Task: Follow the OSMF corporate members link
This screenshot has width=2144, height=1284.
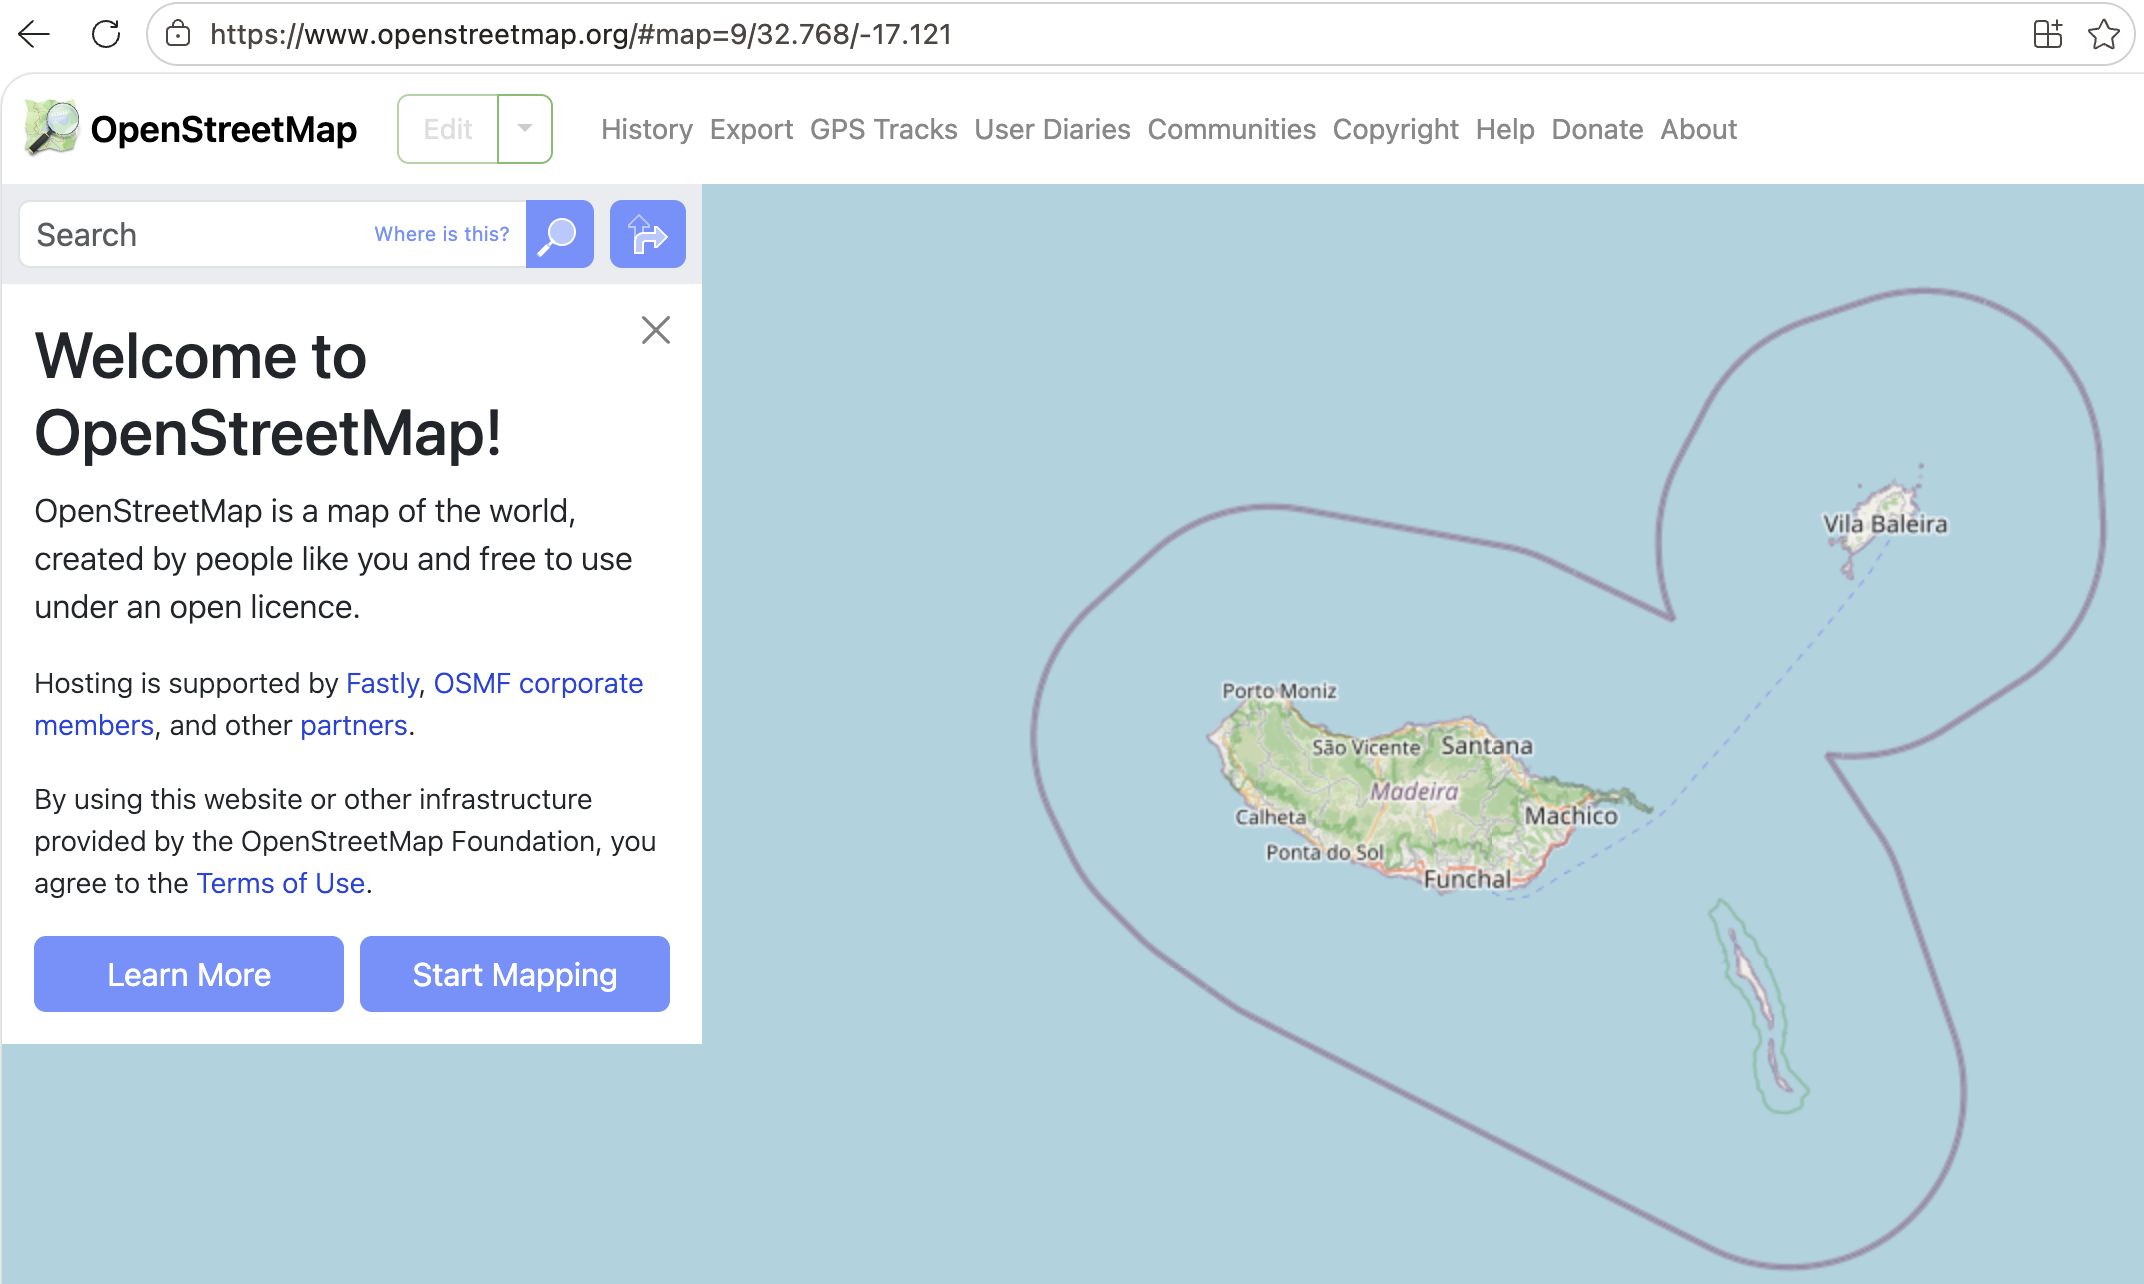Action: (338, 704)
